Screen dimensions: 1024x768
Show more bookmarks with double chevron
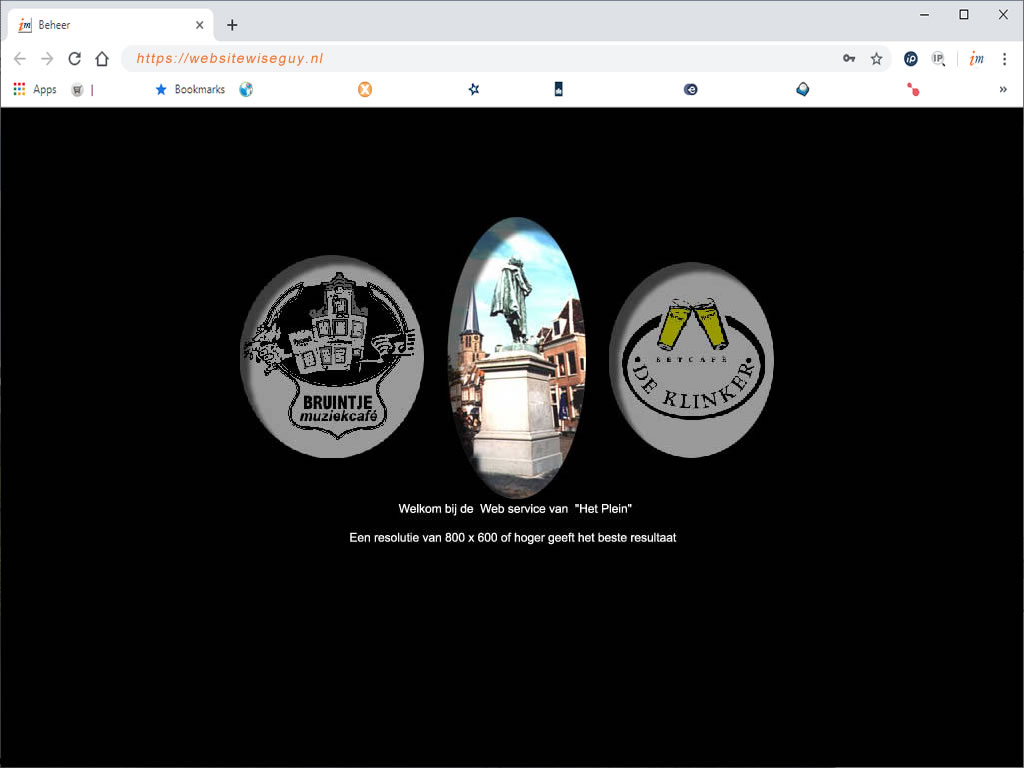[1003, 89]
